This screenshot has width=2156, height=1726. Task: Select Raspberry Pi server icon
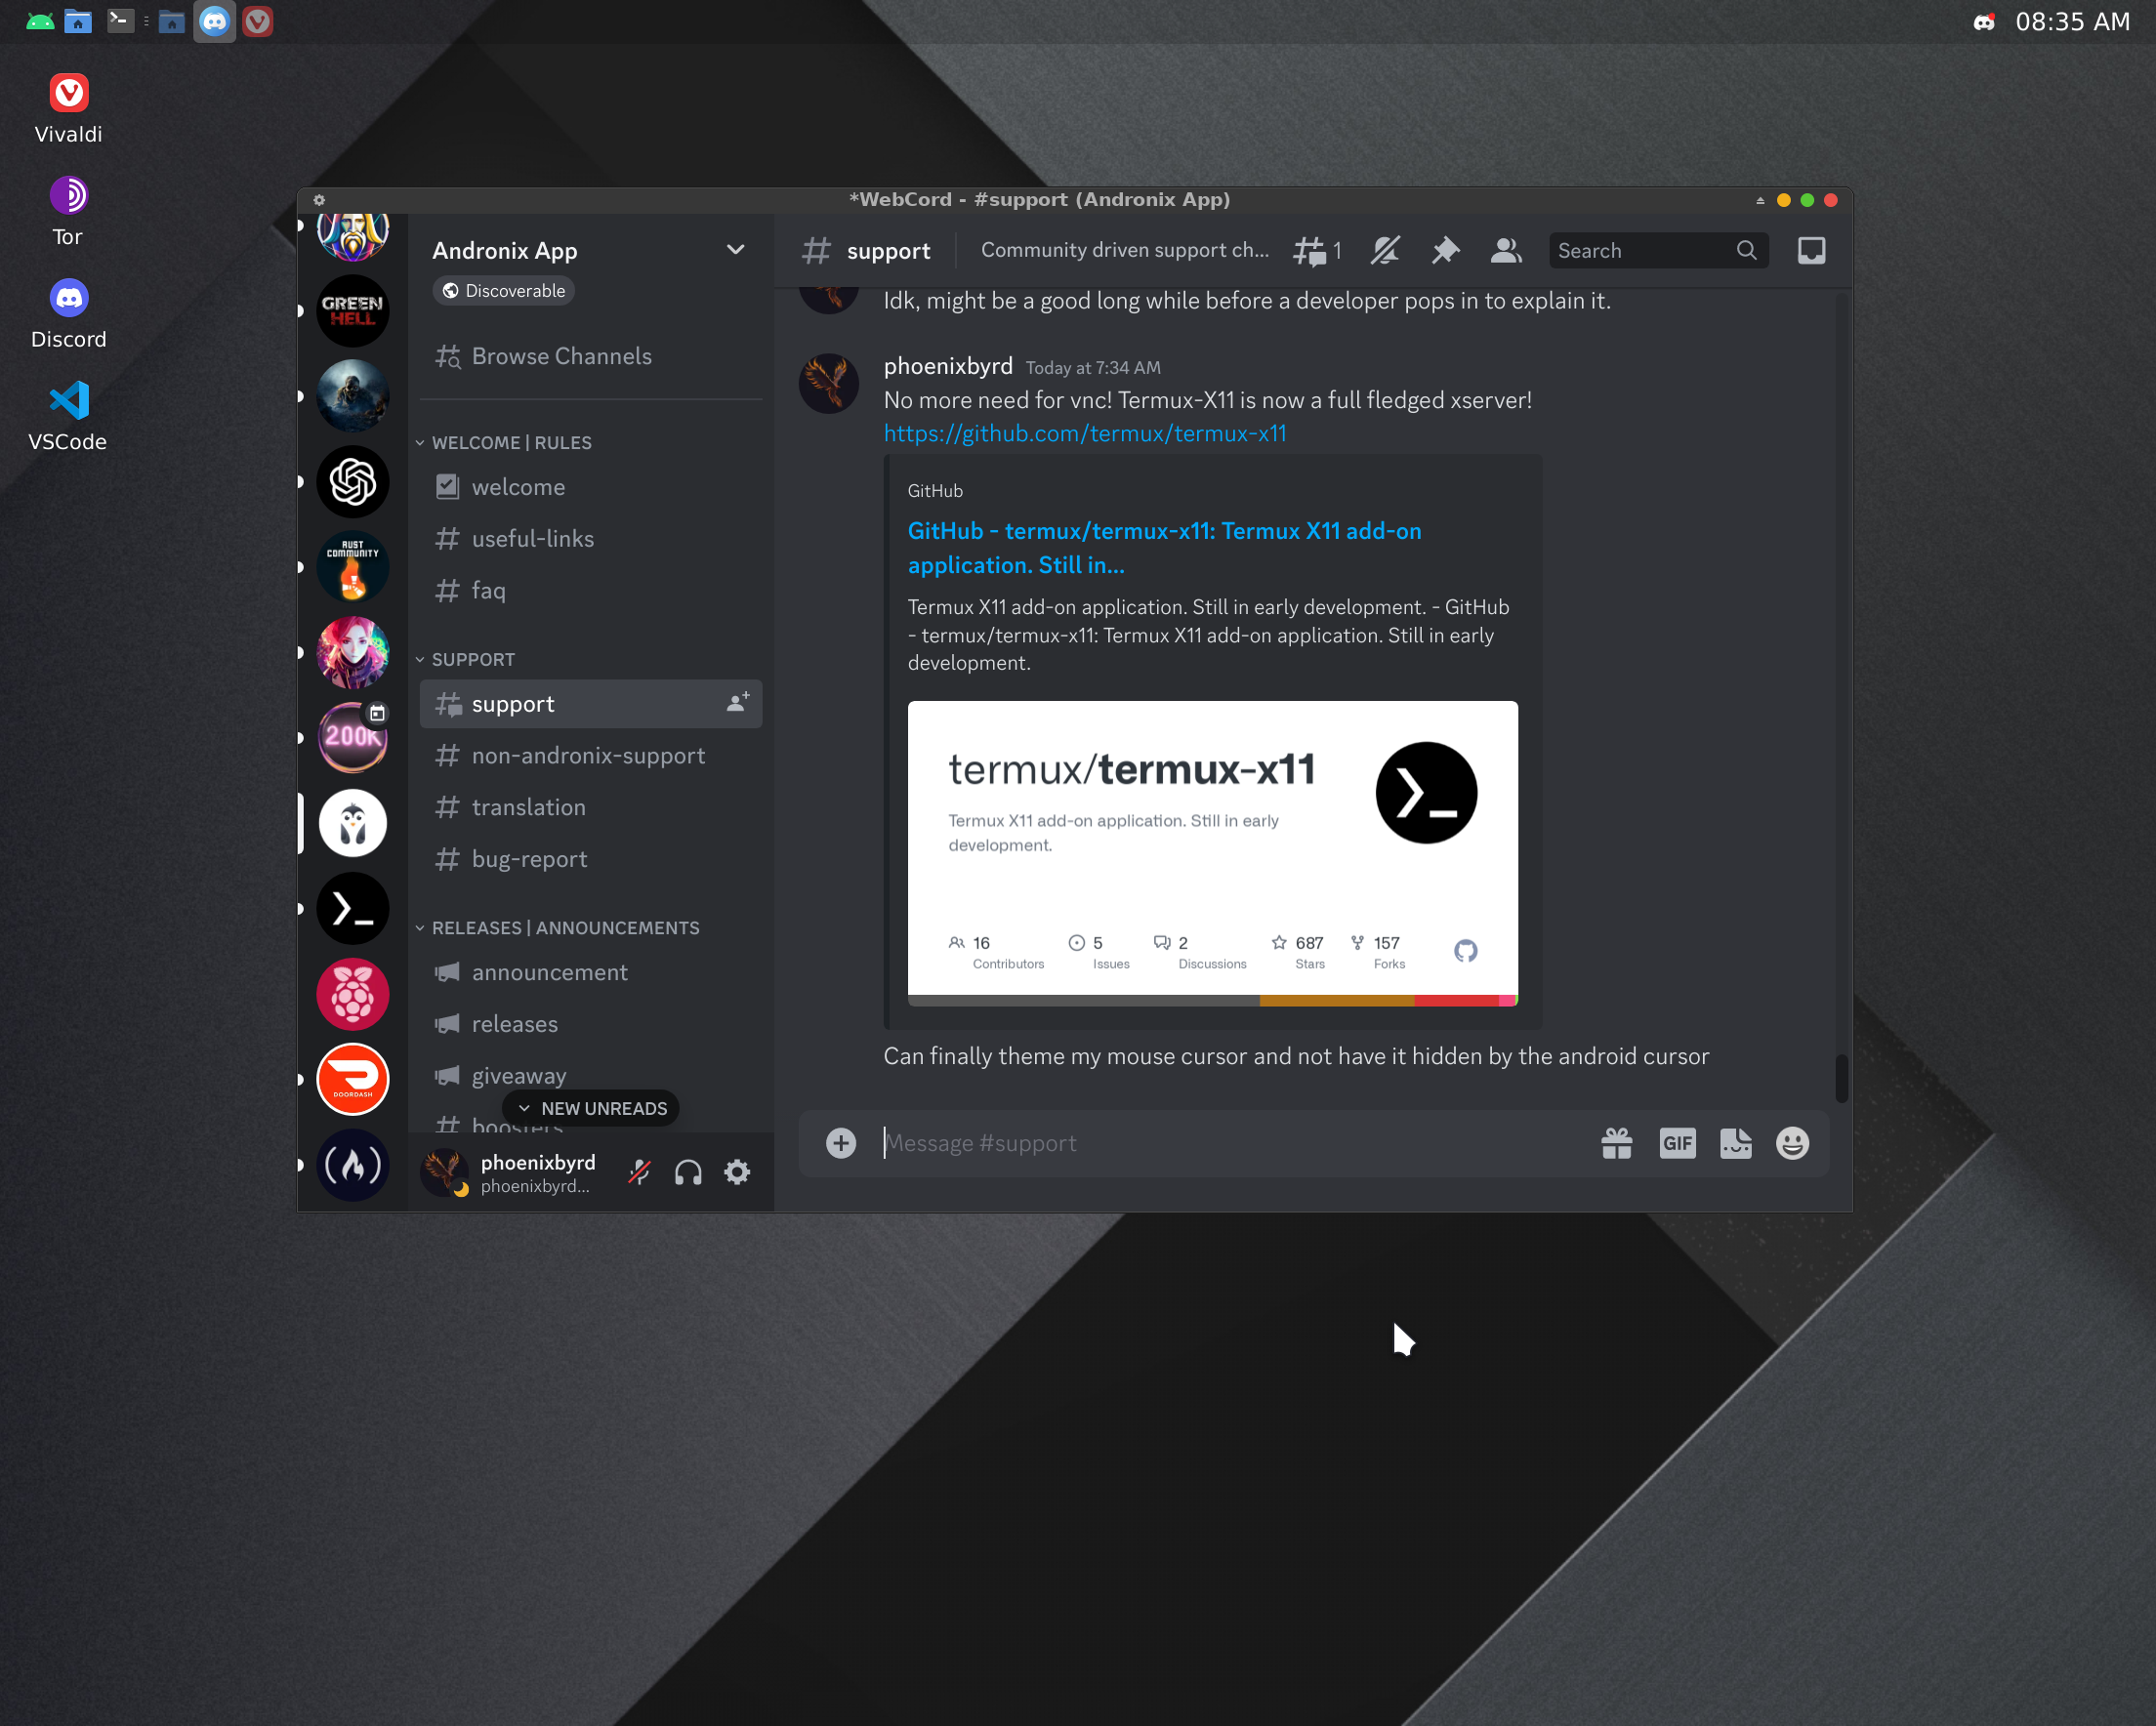pyautogui.click(x=352, y=994)
